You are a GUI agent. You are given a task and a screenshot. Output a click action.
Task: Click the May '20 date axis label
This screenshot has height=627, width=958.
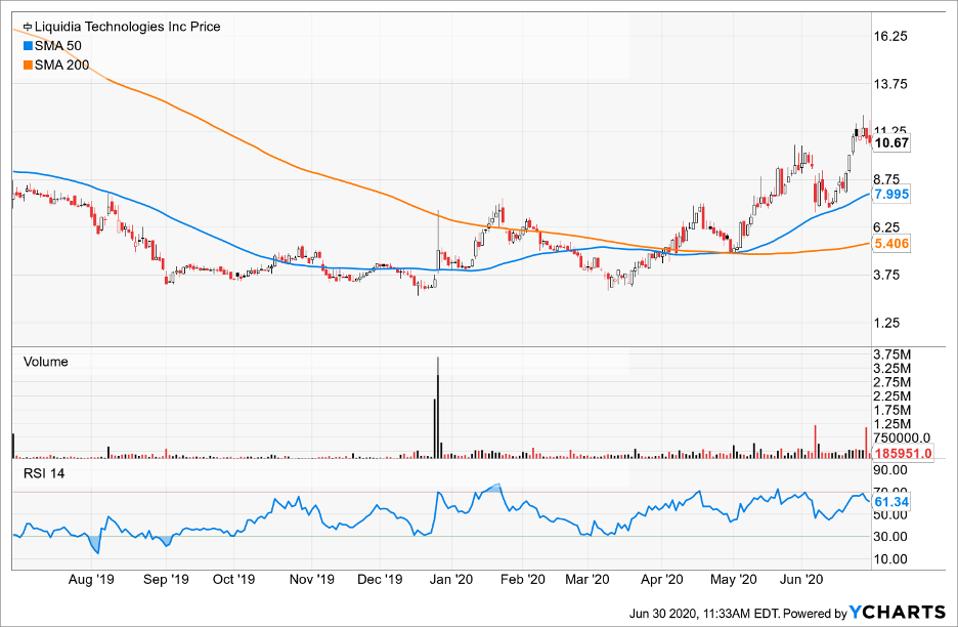click(733, 579)
